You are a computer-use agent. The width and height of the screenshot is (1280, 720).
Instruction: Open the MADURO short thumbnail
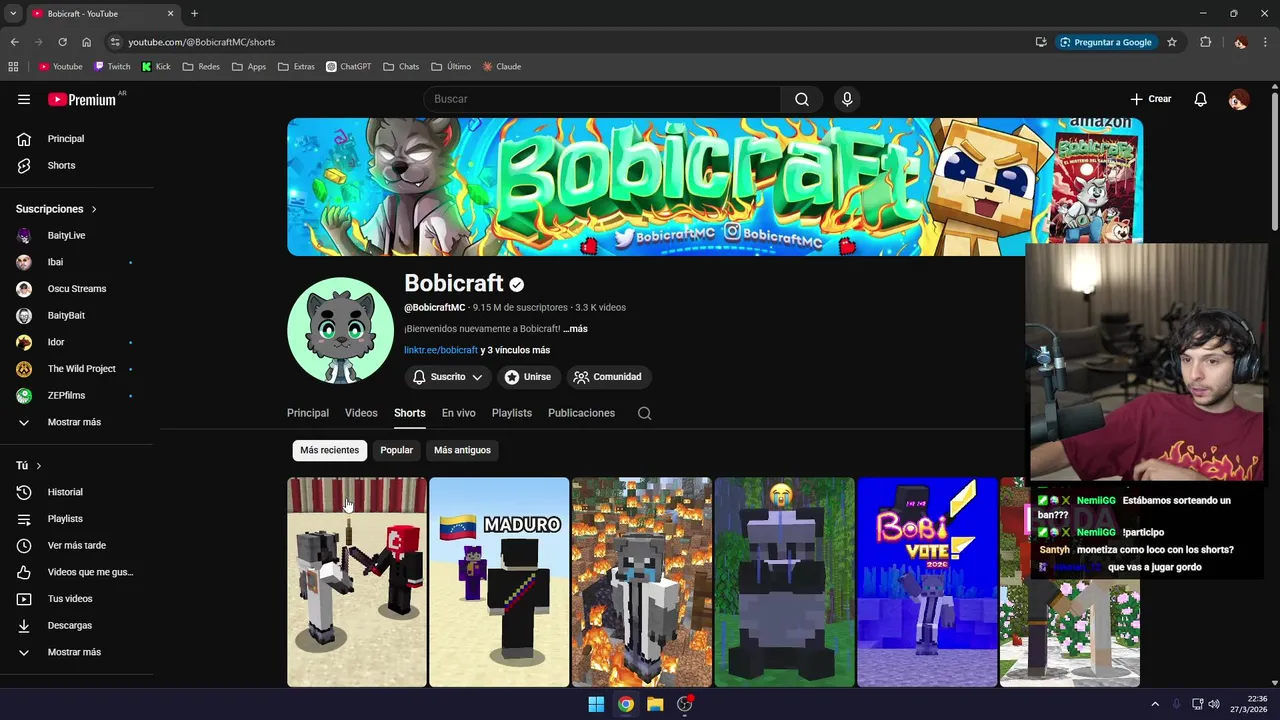click(499, 582)
